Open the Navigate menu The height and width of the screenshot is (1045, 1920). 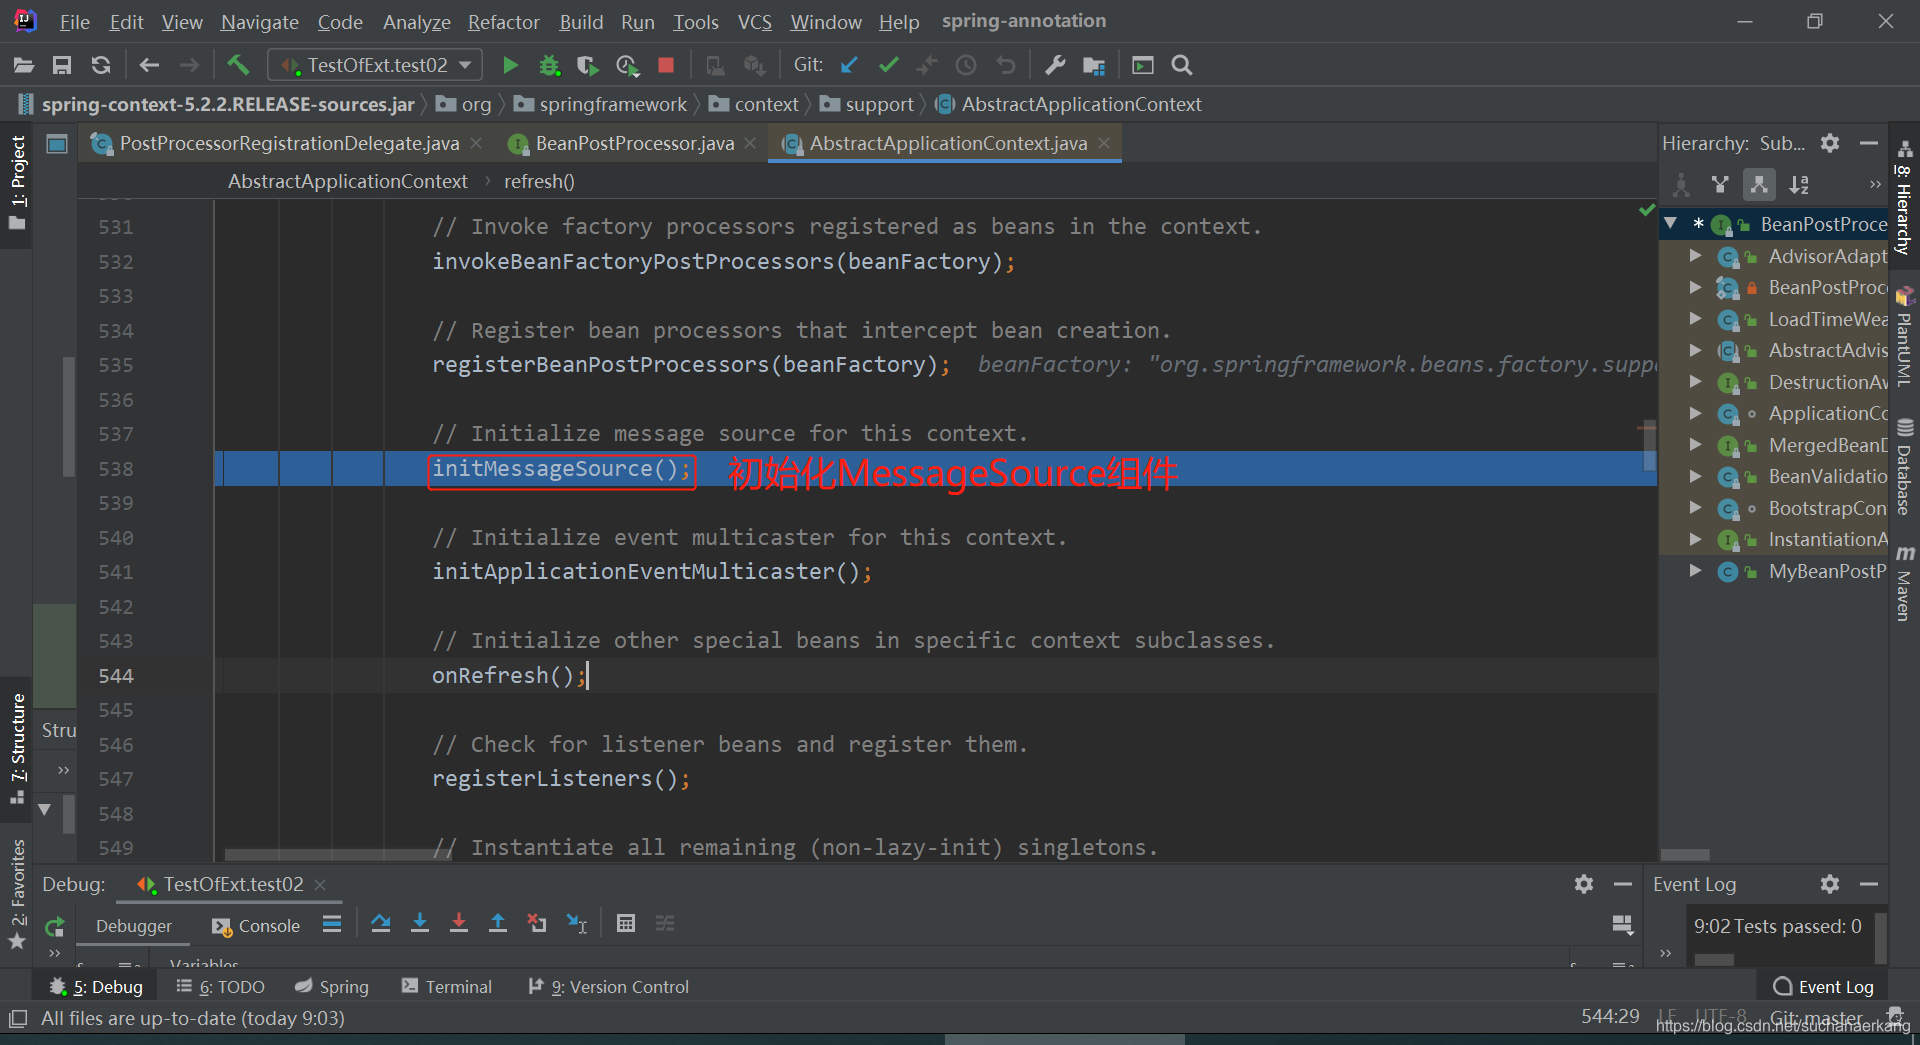click(260, 22)
